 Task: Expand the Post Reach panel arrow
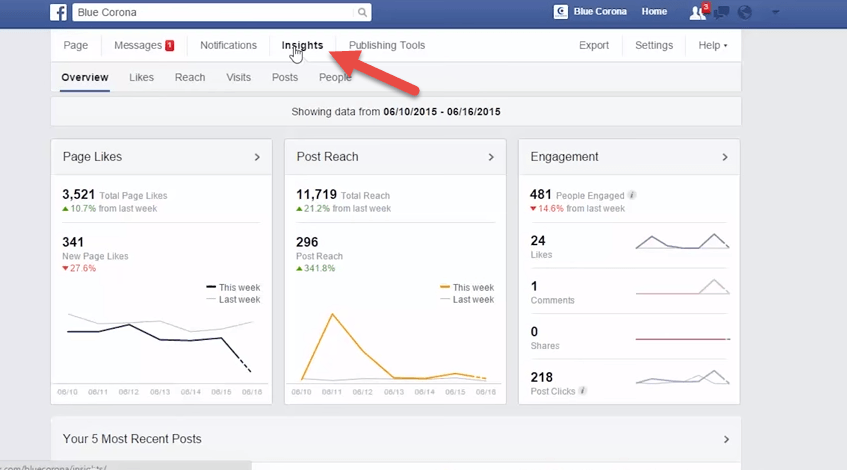pyautogui.click(x=491, y=157)
